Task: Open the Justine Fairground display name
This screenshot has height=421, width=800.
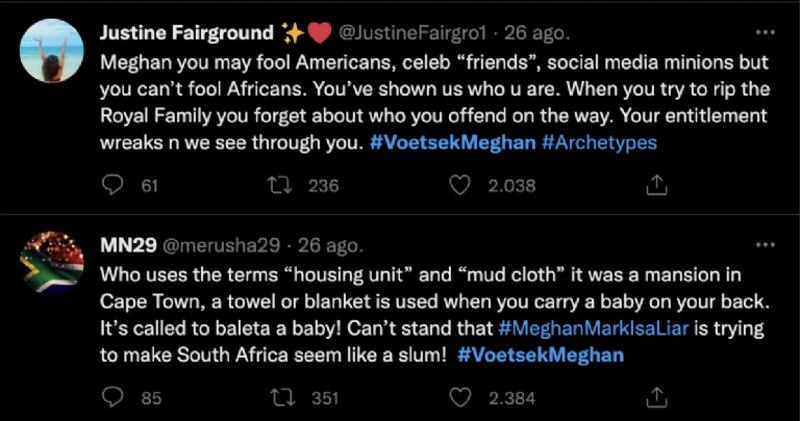Action: click(187, 32)
